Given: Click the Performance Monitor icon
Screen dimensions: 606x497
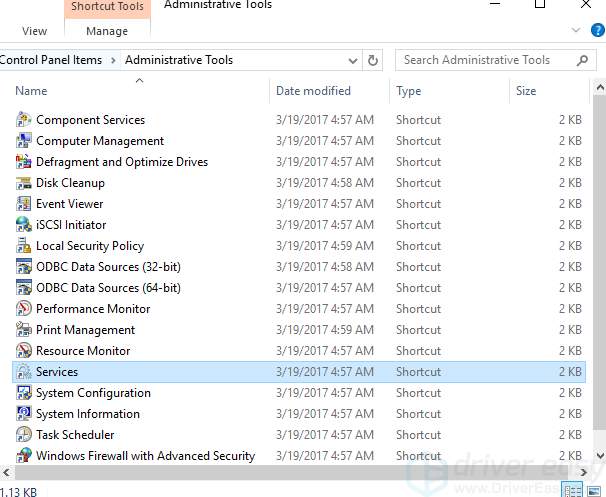Looking at the screenshot, I should point(24,309).
